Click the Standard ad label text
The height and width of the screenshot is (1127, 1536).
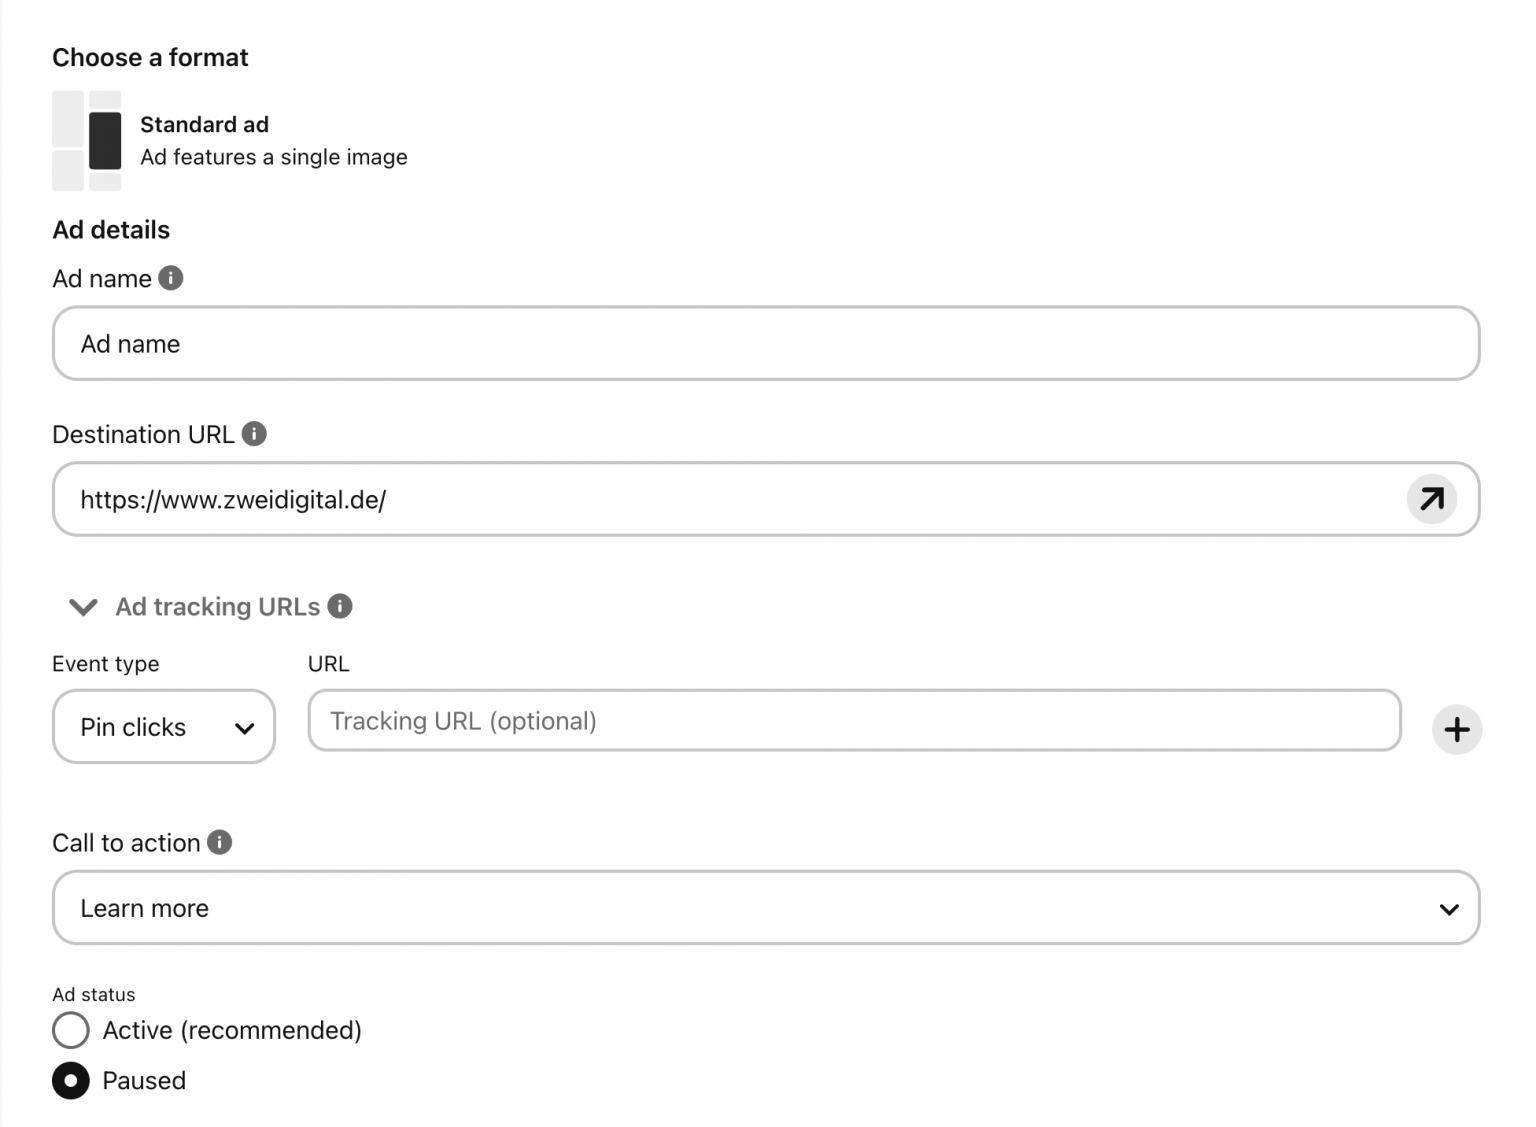[x=205, y=125]
